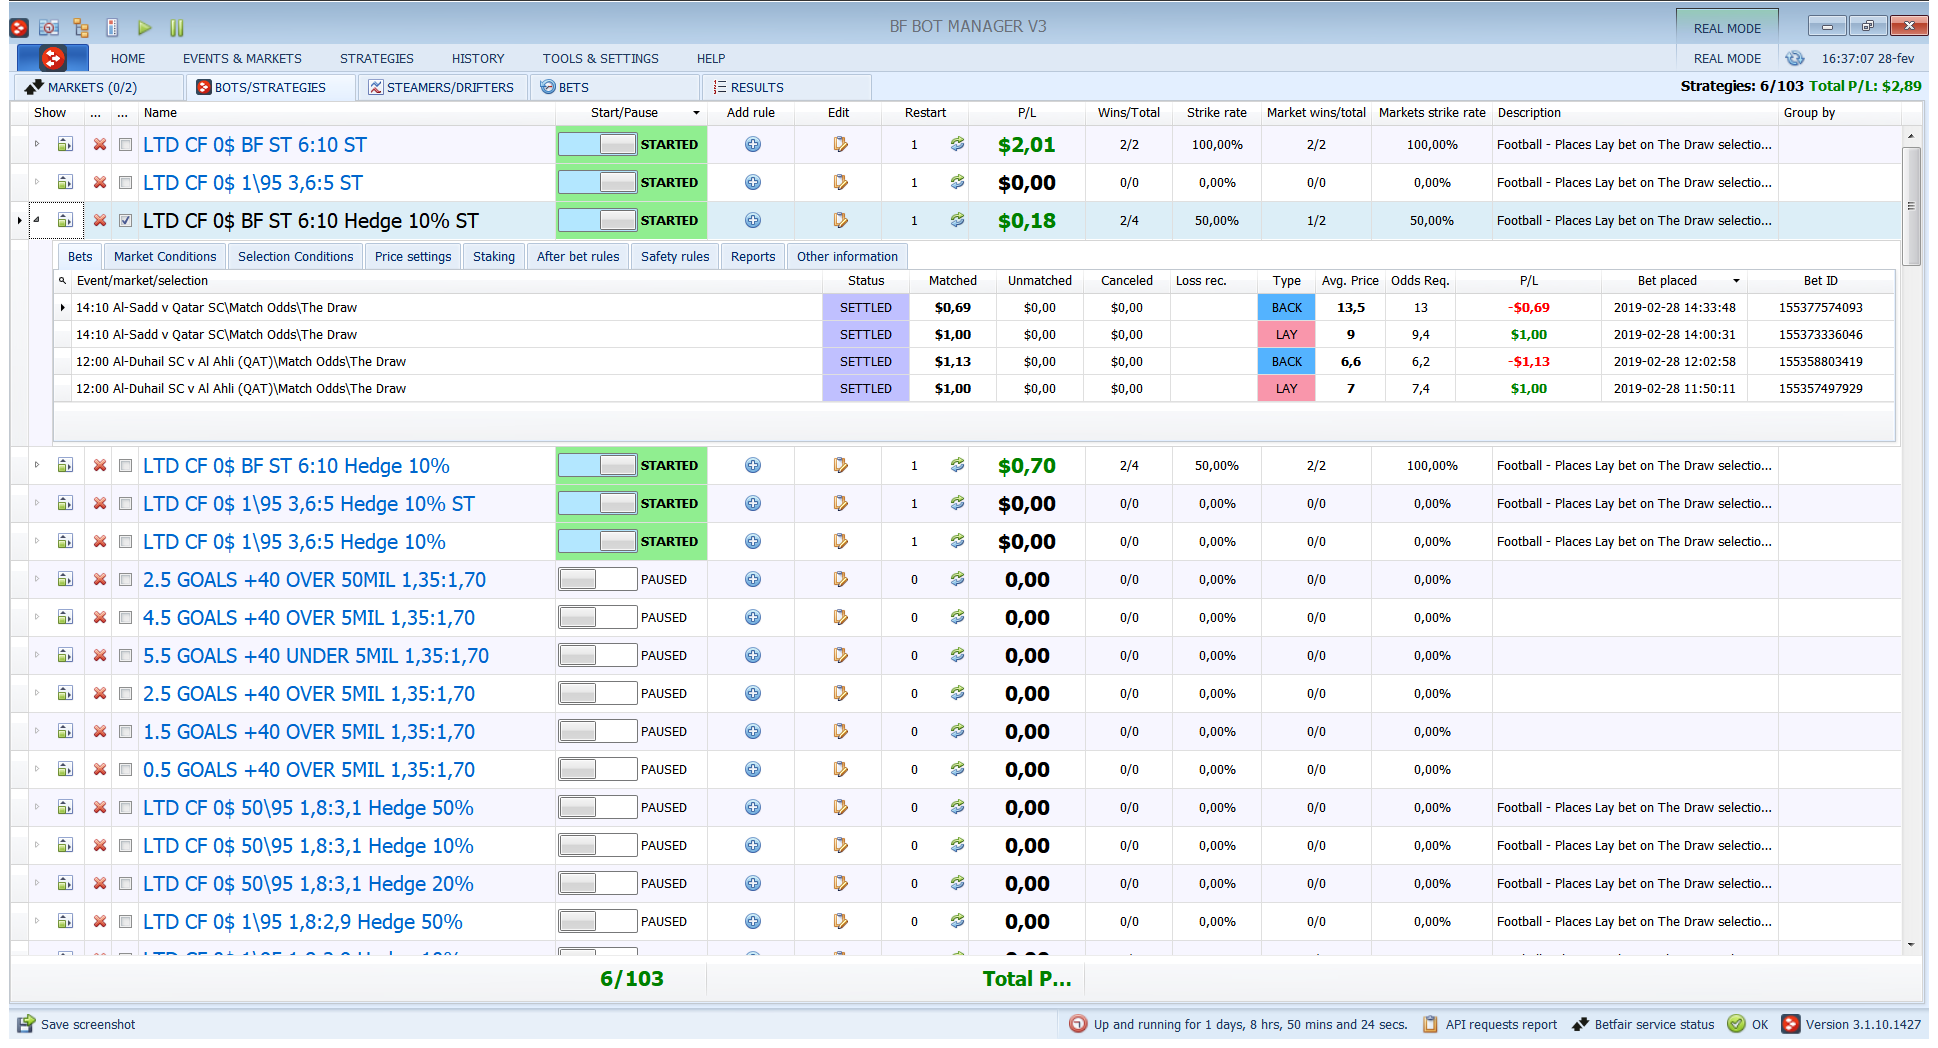
Task: Open Start/Pause column dropdown arrow
Action: pos(697,113)
